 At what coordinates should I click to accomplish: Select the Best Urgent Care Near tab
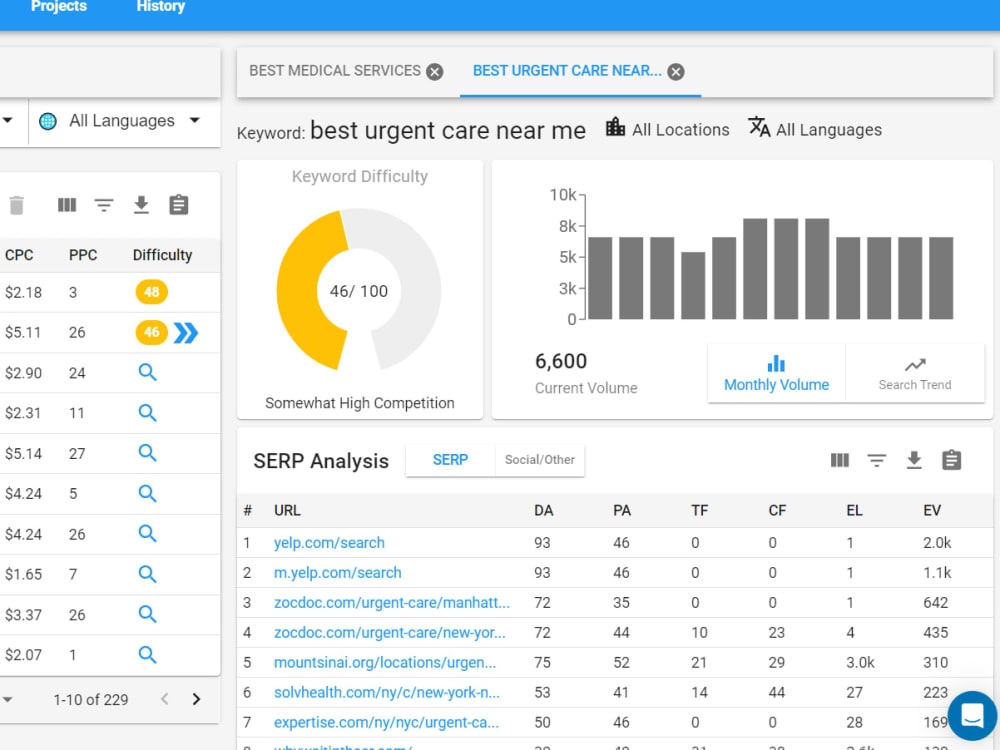tap(567, 71)
